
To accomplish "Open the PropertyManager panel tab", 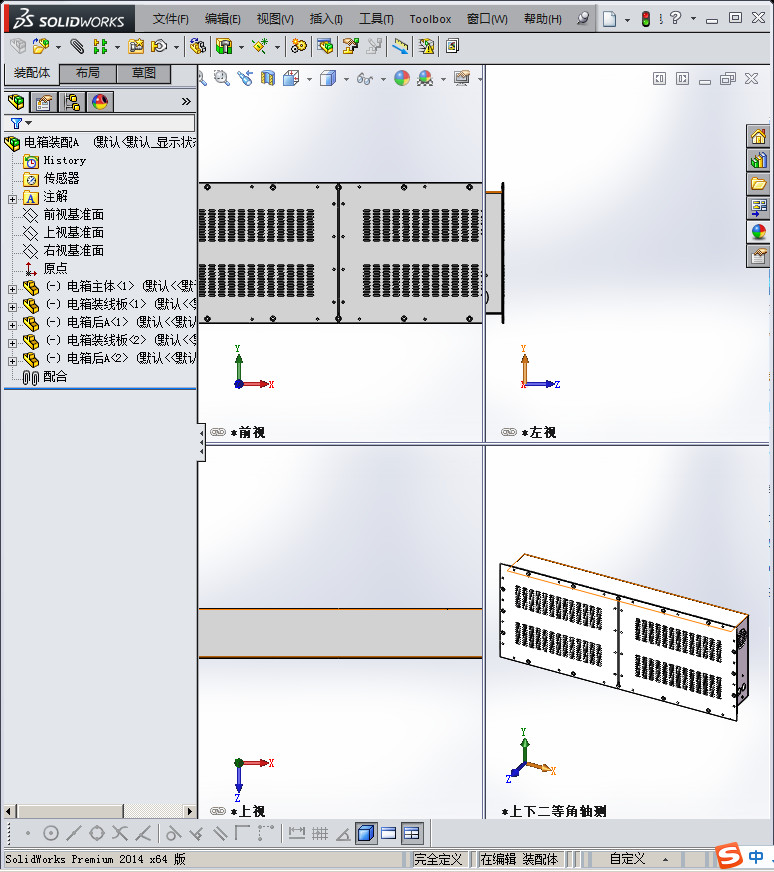I will pos(44,102).
